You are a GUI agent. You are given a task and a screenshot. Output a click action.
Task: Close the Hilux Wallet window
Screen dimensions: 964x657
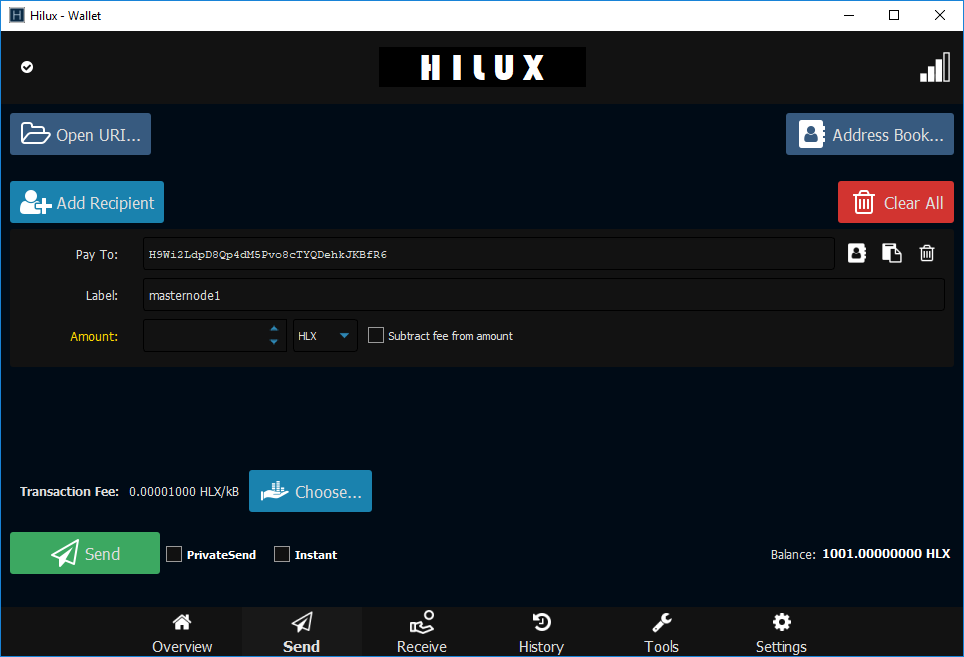[x=939, y=15]
